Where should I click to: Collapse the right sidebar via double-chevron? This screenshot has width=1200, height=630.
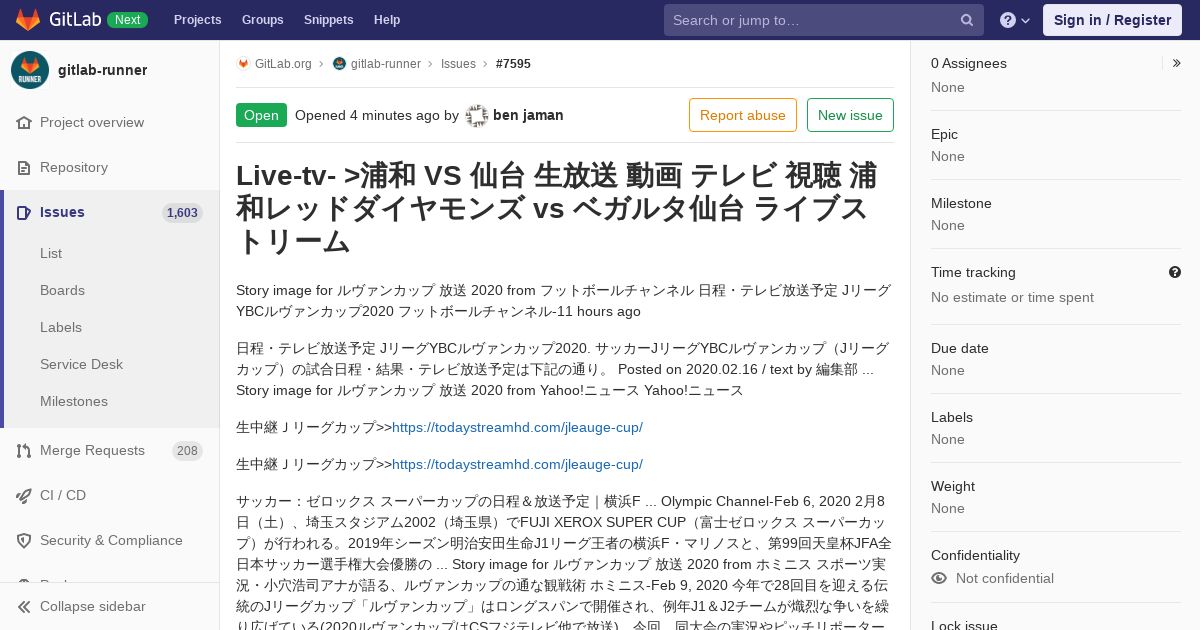point(1176,63)
